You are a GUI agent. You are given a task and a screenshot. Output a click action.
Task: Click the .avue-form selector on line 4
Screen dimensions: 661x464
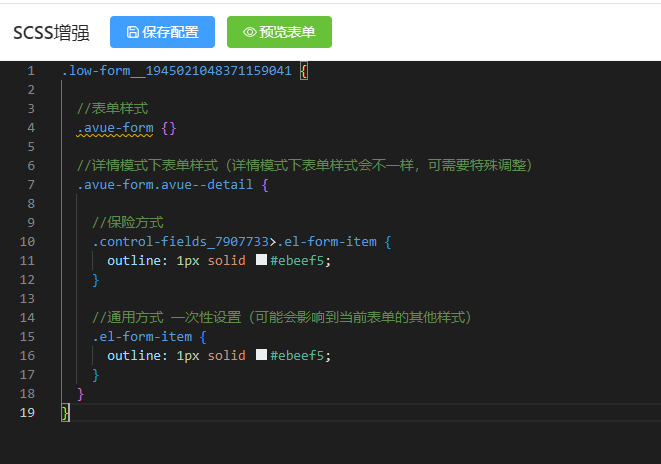tap(115, 128)
